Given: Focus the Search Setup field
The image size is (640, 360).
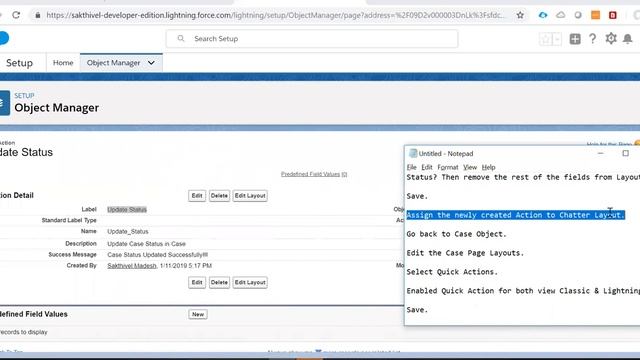Looking at the screenshot, I should (x=312, y=39).
